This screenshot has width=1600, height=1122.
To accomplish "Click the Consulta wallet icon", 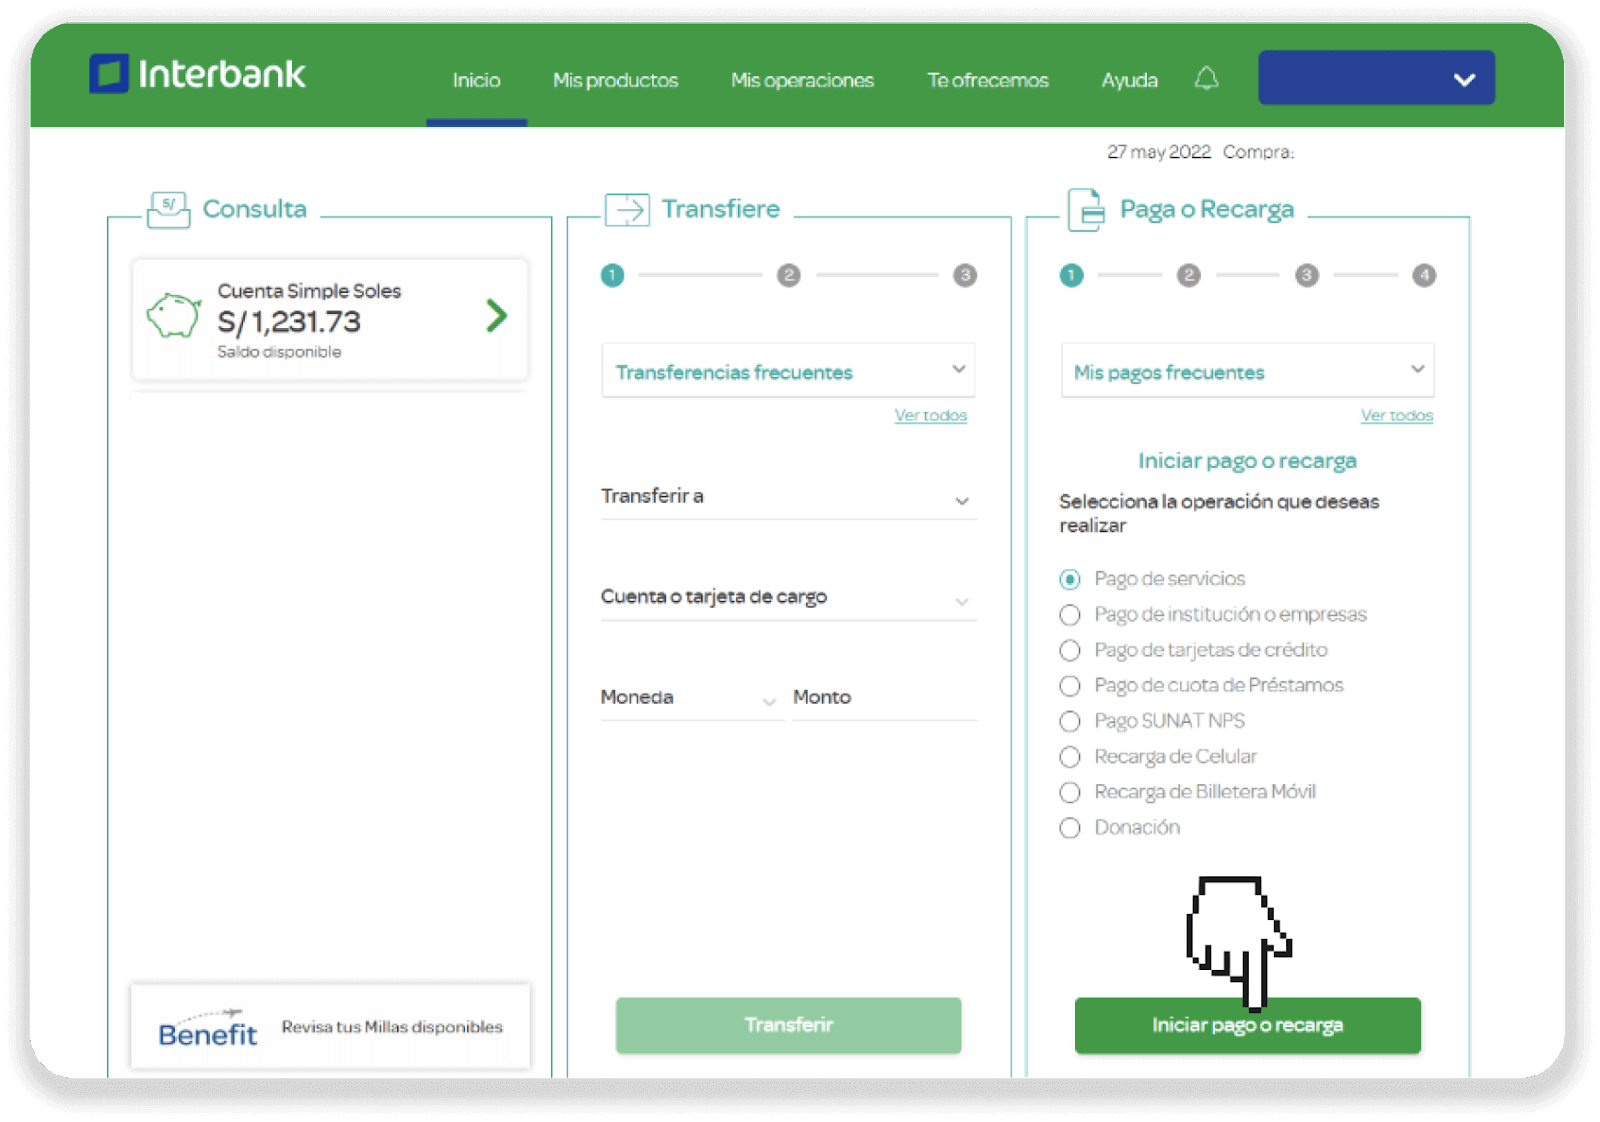I will 168,210.
